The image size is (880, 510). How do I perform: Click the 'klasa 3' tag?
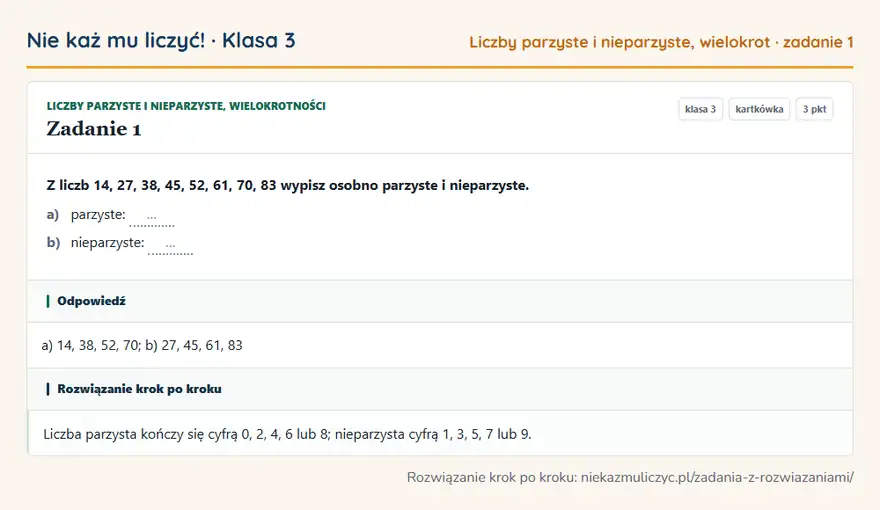click(x=700, y=109)
